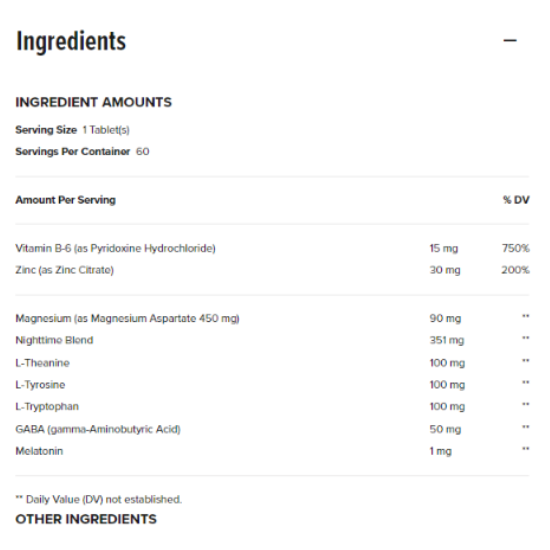Click the Serving Size label

click(46, 130)
